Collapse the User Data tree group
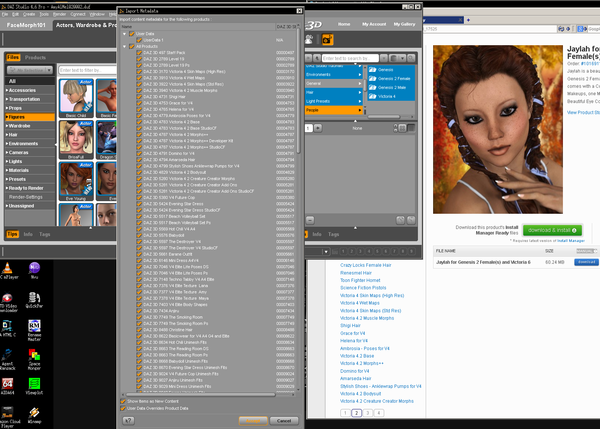The width and height of the screenshot is (600, 429). pyautogui.click(x=125, y=34)
